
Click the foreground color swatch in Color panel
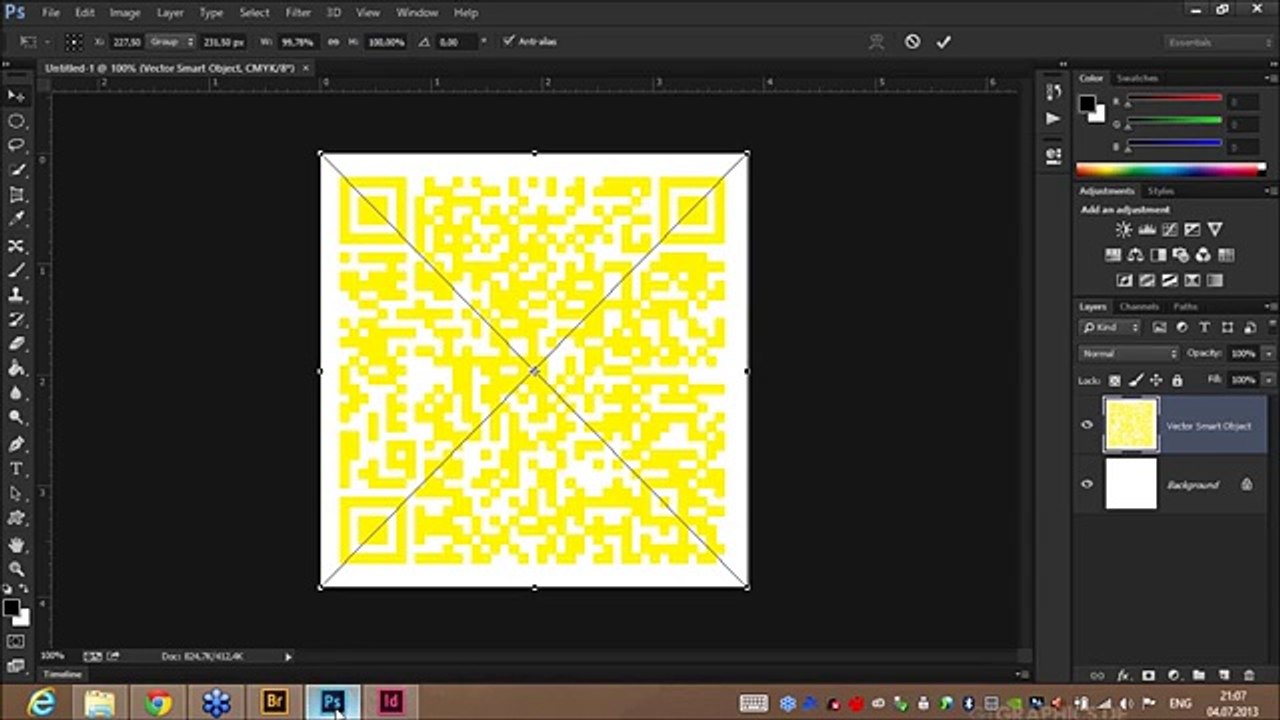tap(1087, 103)
